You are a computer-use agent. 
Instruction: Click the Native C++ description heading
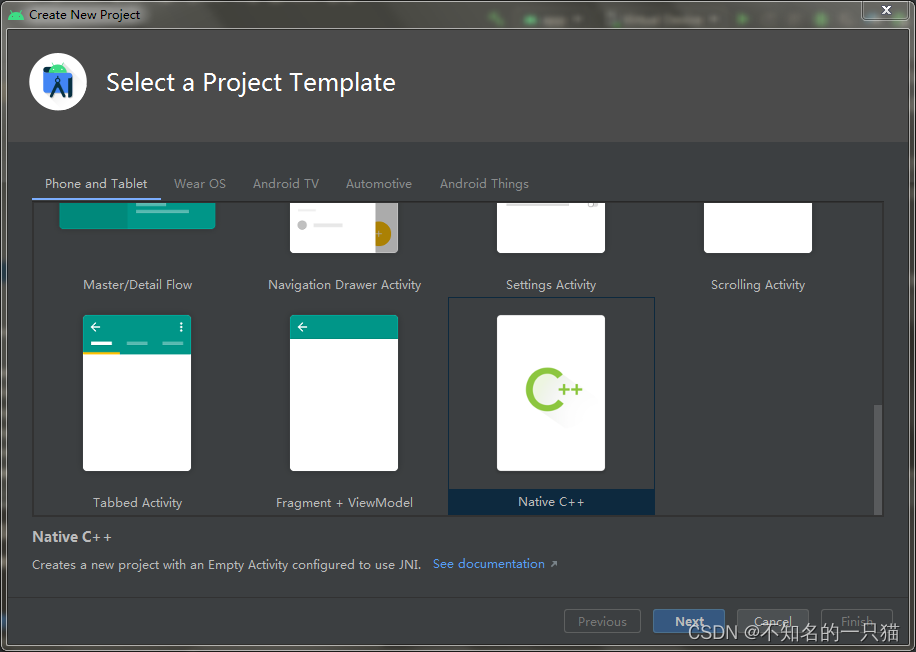72,536
